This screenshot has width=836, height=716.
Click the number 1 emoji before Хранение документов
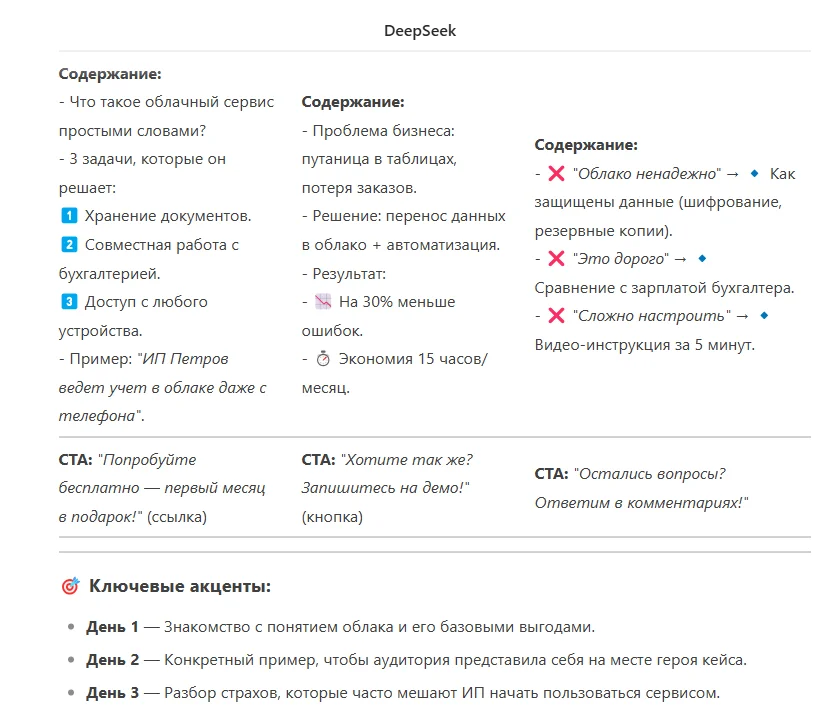click(68, 216)
